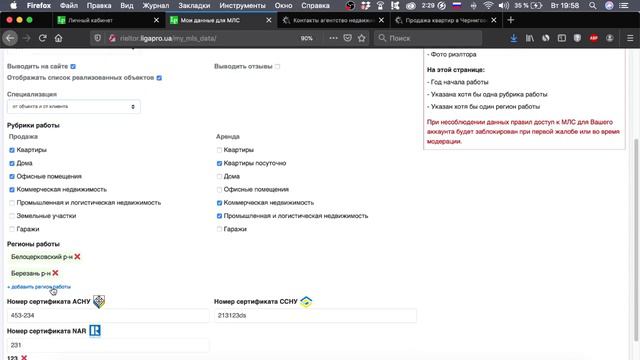Open the Firefox account icon
Image resolution: width=640 pixels, height=360 pixels.
609,38
